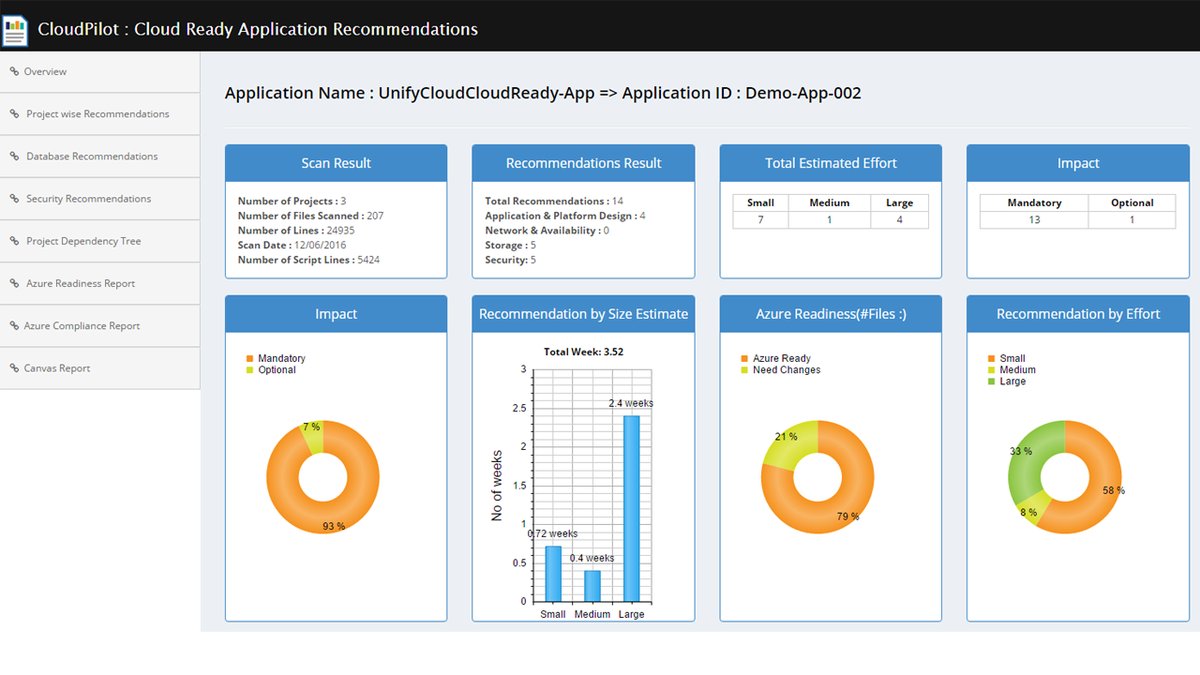Click the Scan Result card header

coord(336,163)
